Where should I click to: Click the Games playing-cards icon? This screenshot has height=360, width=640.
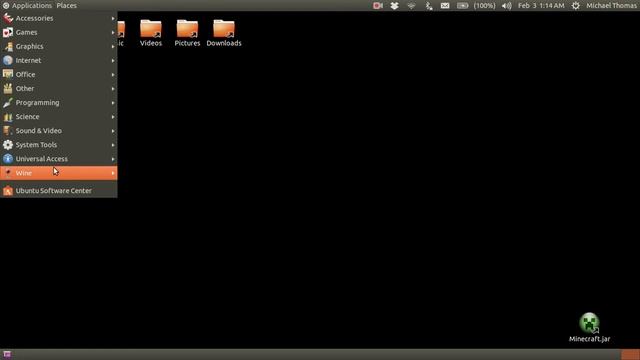point(8,32)
